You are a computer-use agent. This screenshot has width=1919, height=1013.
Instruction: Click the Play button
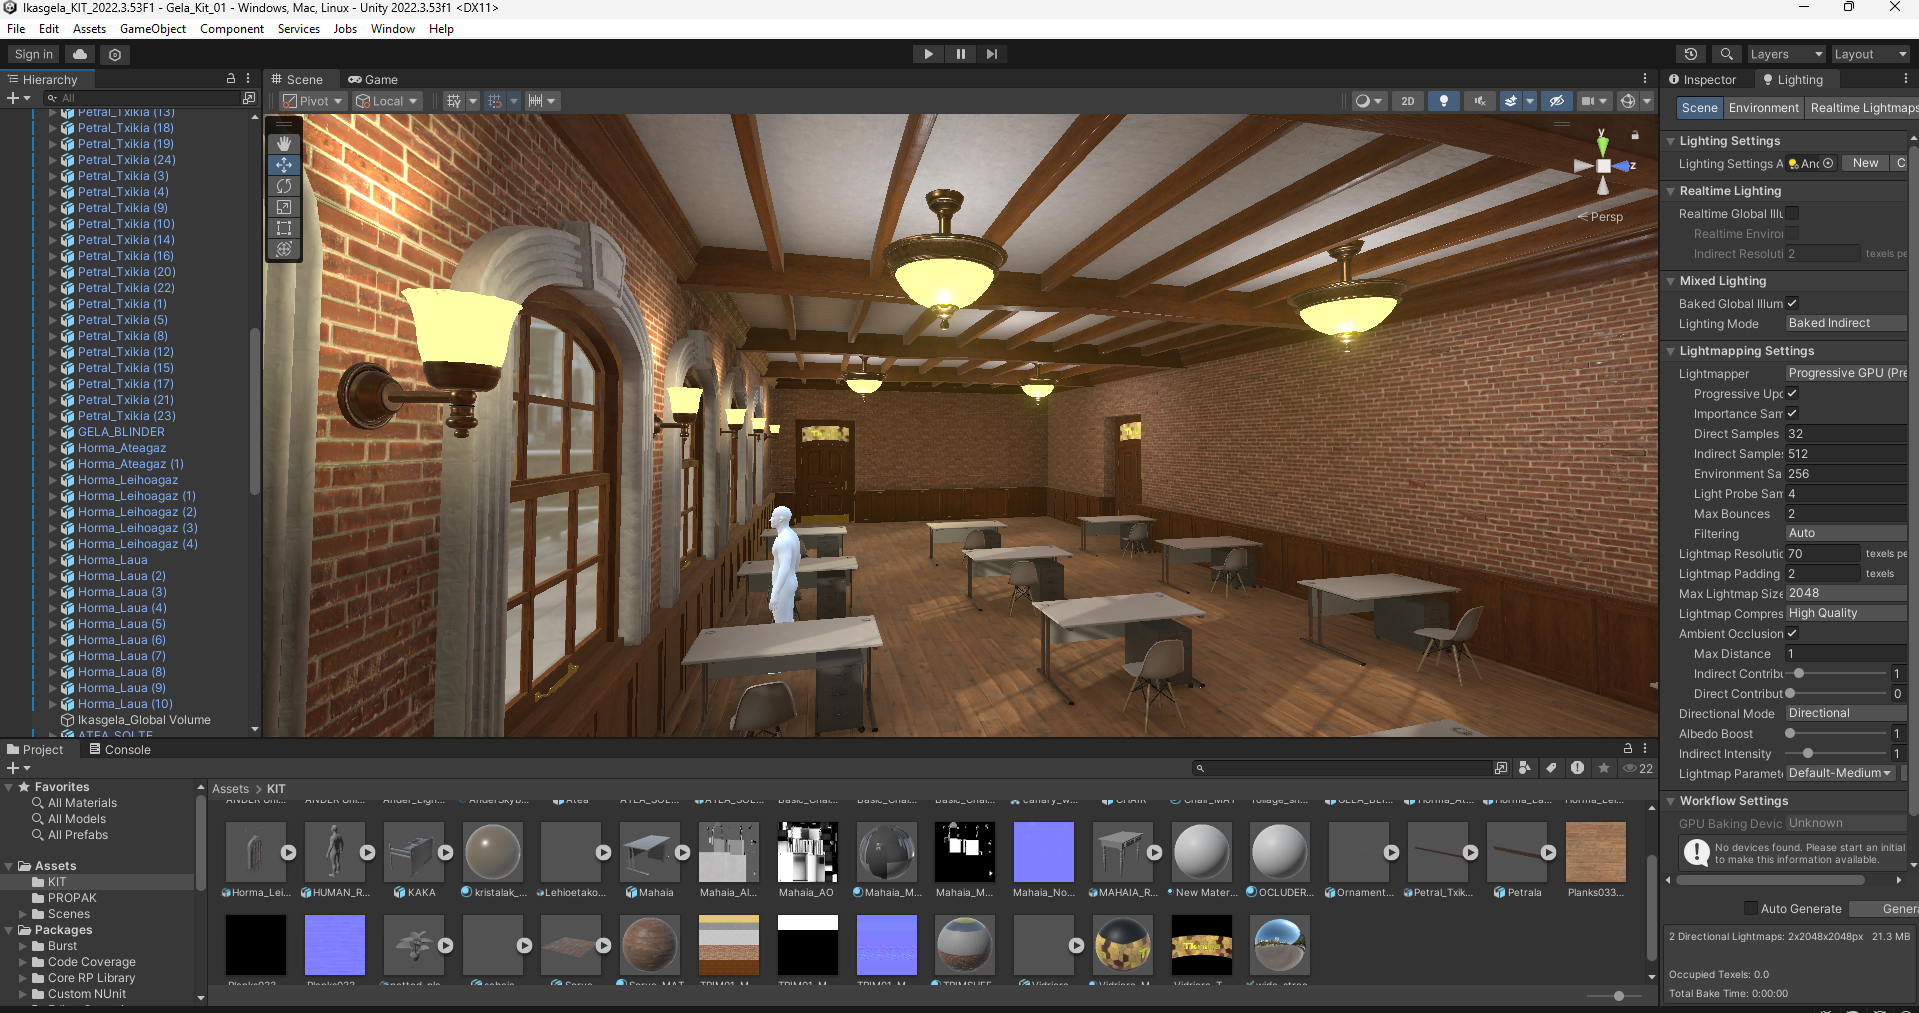click(928, 54)
